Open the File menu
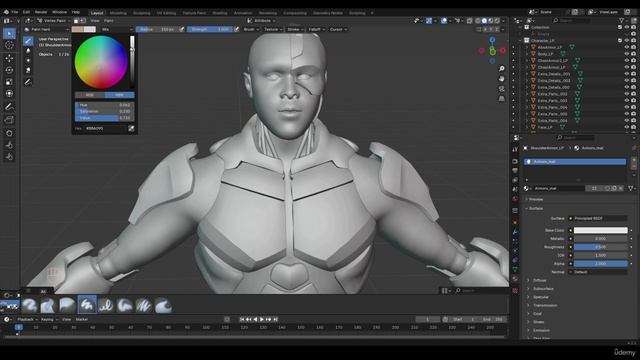This screenshot has height=360, width=640. (x=15, y=12)
